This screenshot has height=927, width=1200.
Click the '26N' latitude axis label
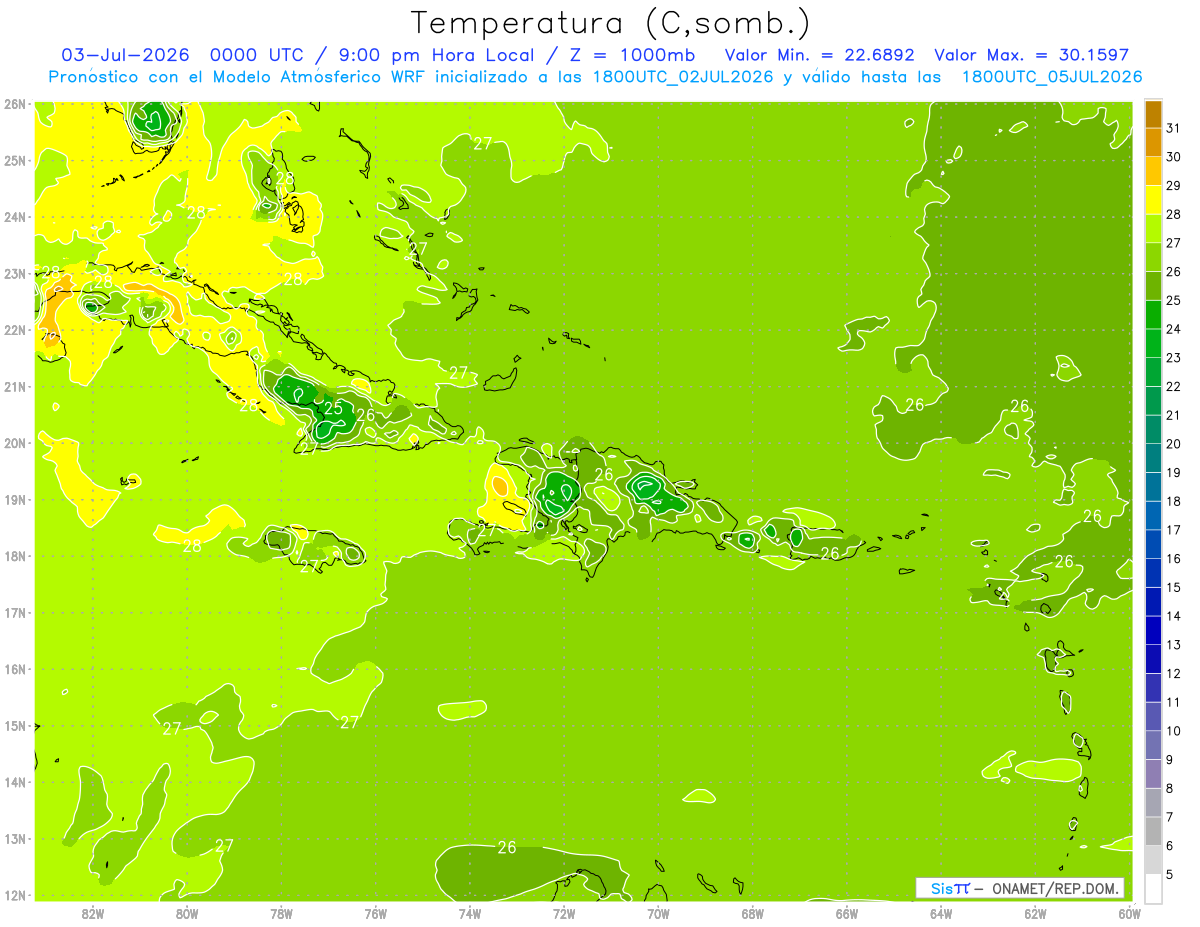pyautogui.click(x=15, y=104)
